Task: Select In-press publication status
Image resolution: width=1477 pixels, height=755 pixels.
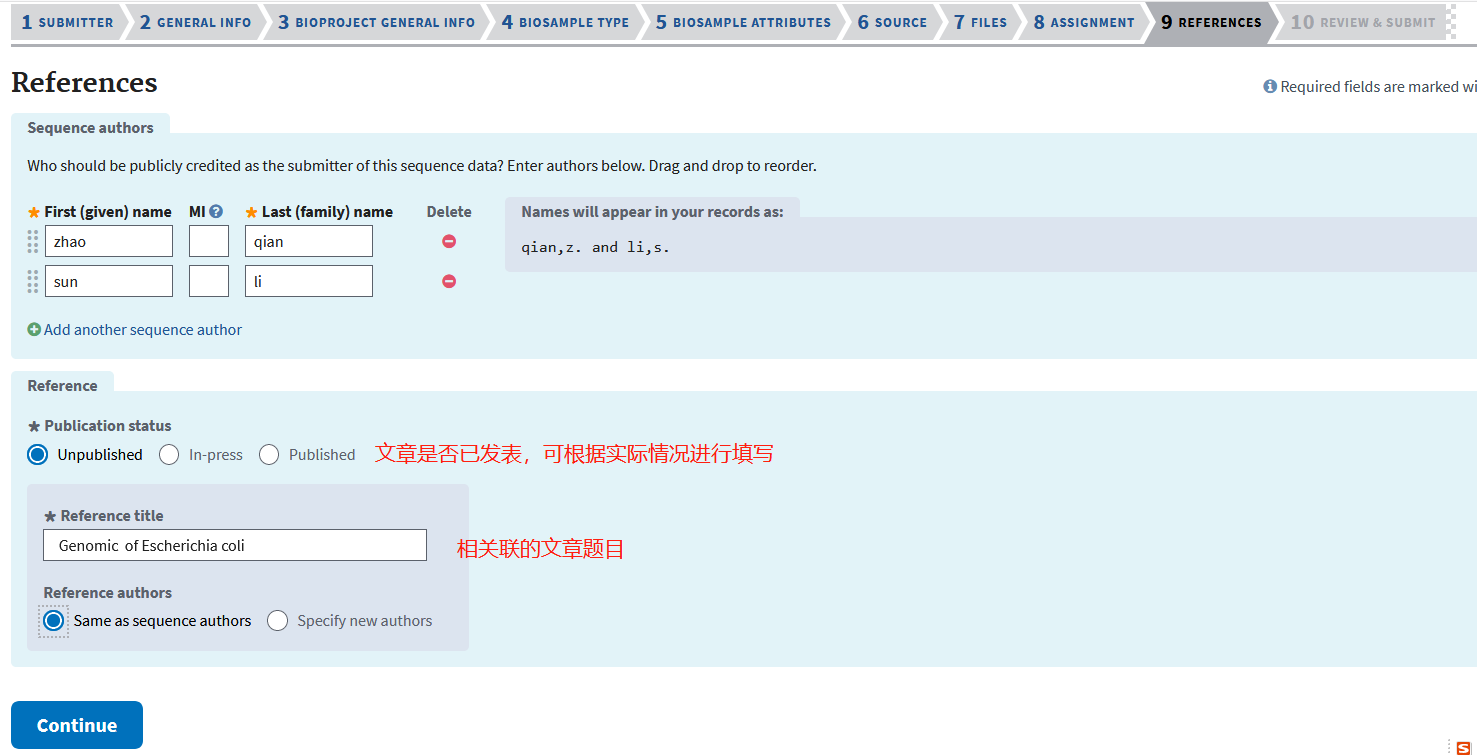Action: pos(169,454)
